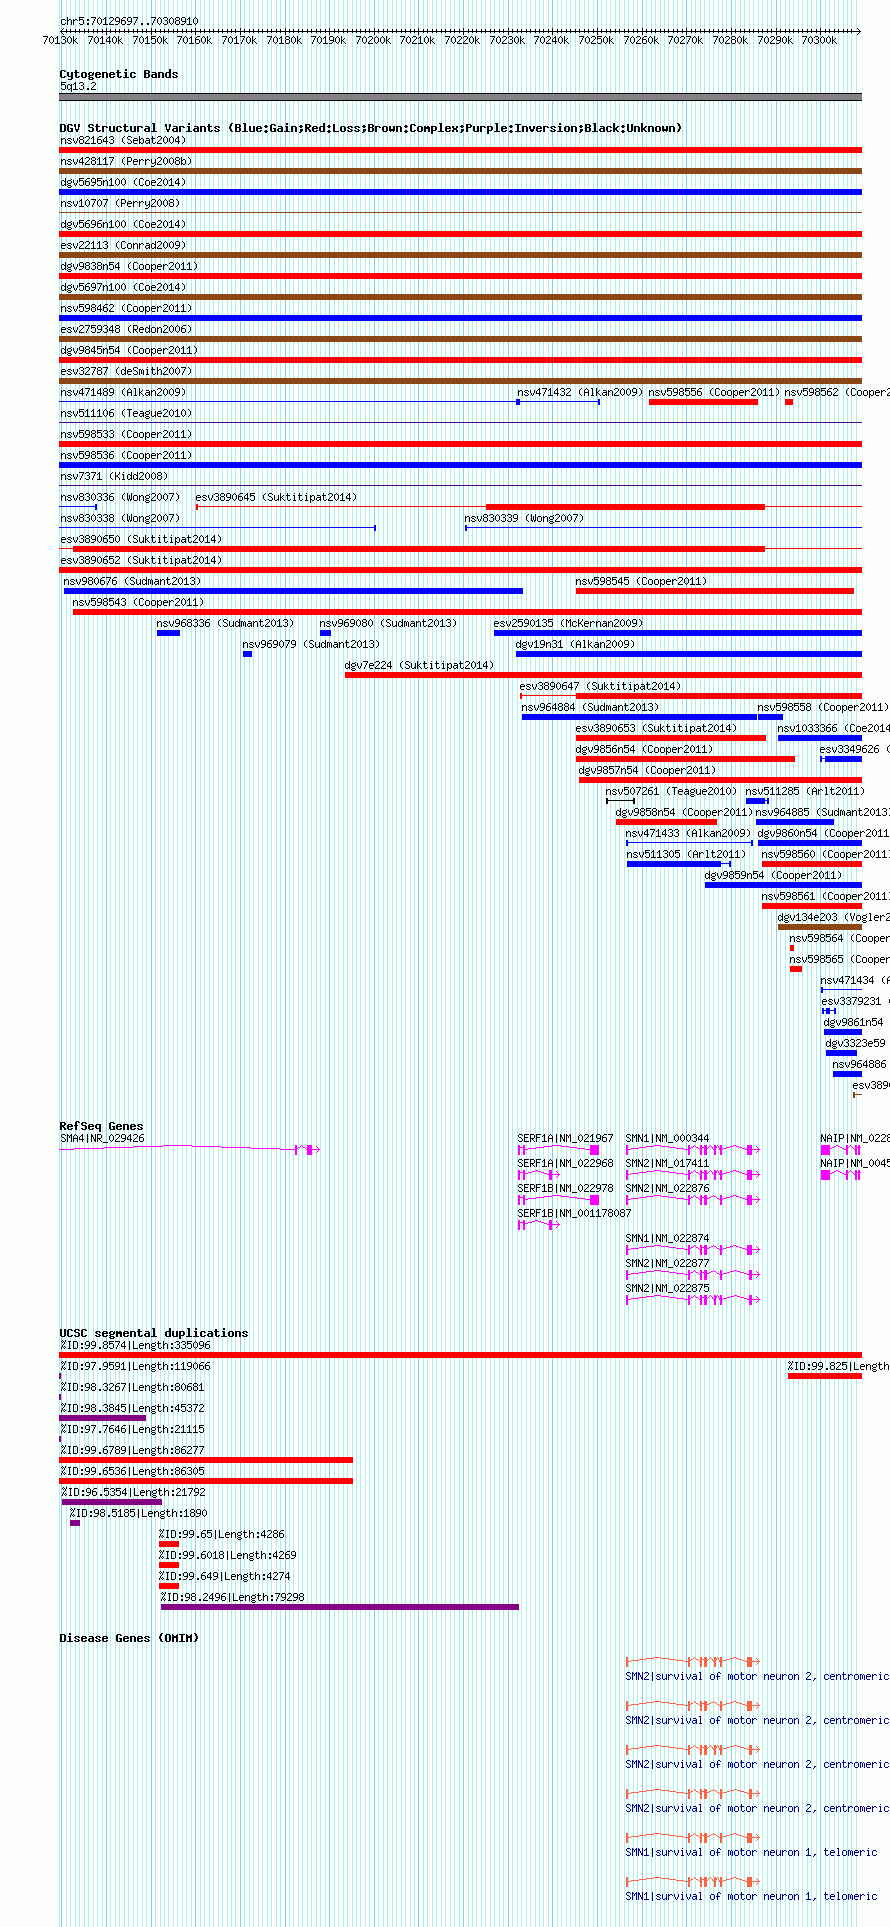Select the 70200k ruler tick label
The image size is (890, 1927).
click(x=373, y=40)
